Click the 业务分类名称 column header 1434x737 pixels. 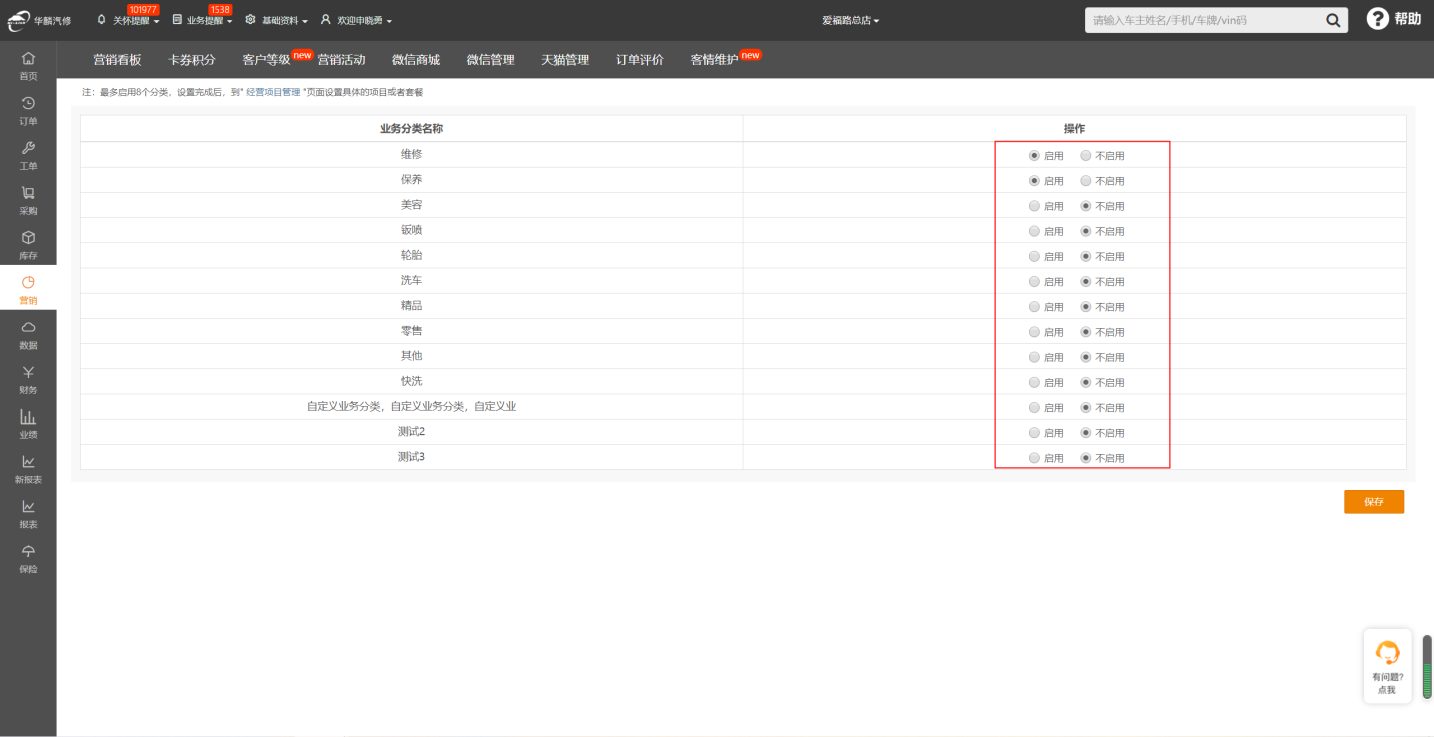point(411,129)
